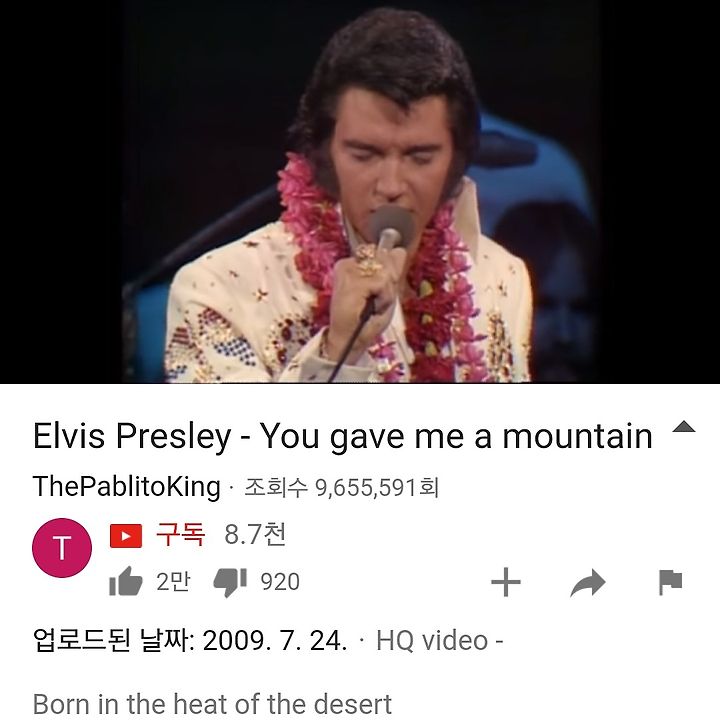Click the 구독 subscribe button
720x720 pixels.
180,534
